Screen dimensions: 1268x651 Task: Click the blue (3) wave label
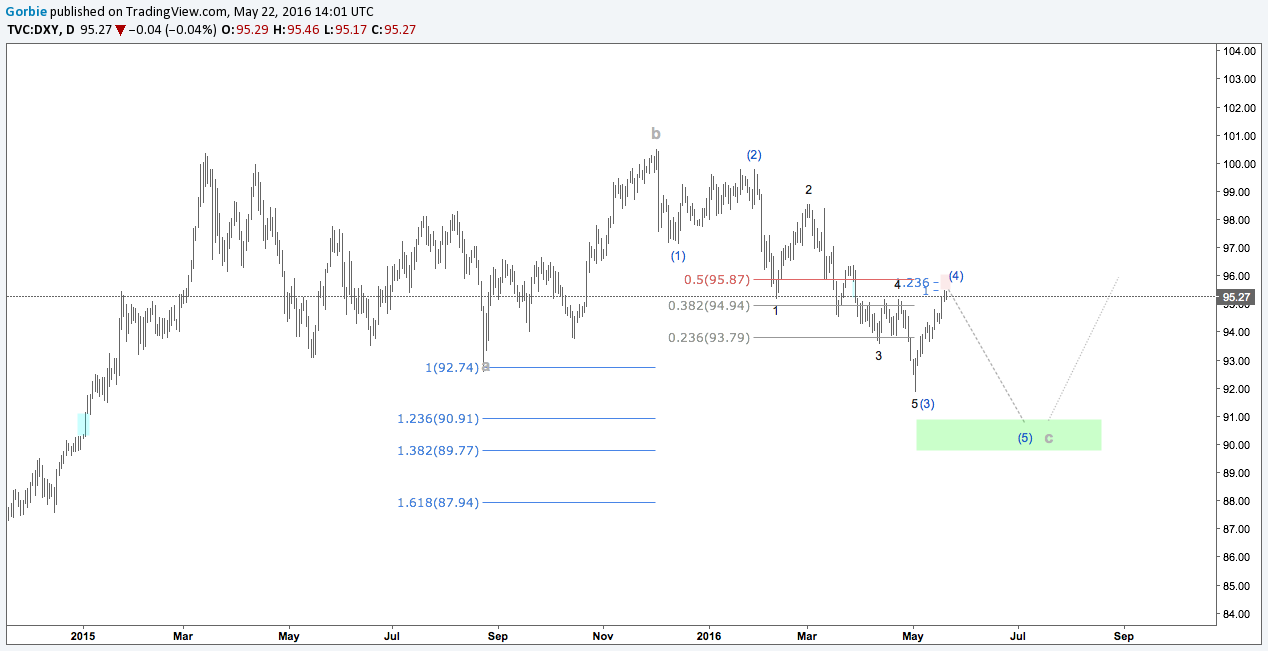click(x=927, y=404)
